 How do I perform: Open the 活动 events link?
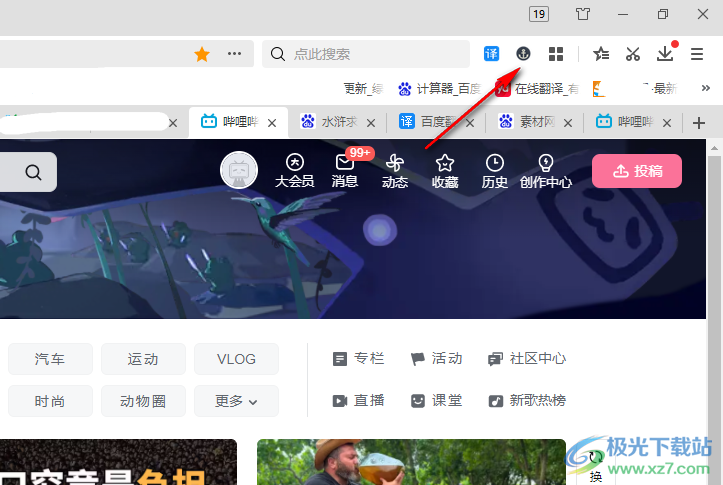pos(436,358)
